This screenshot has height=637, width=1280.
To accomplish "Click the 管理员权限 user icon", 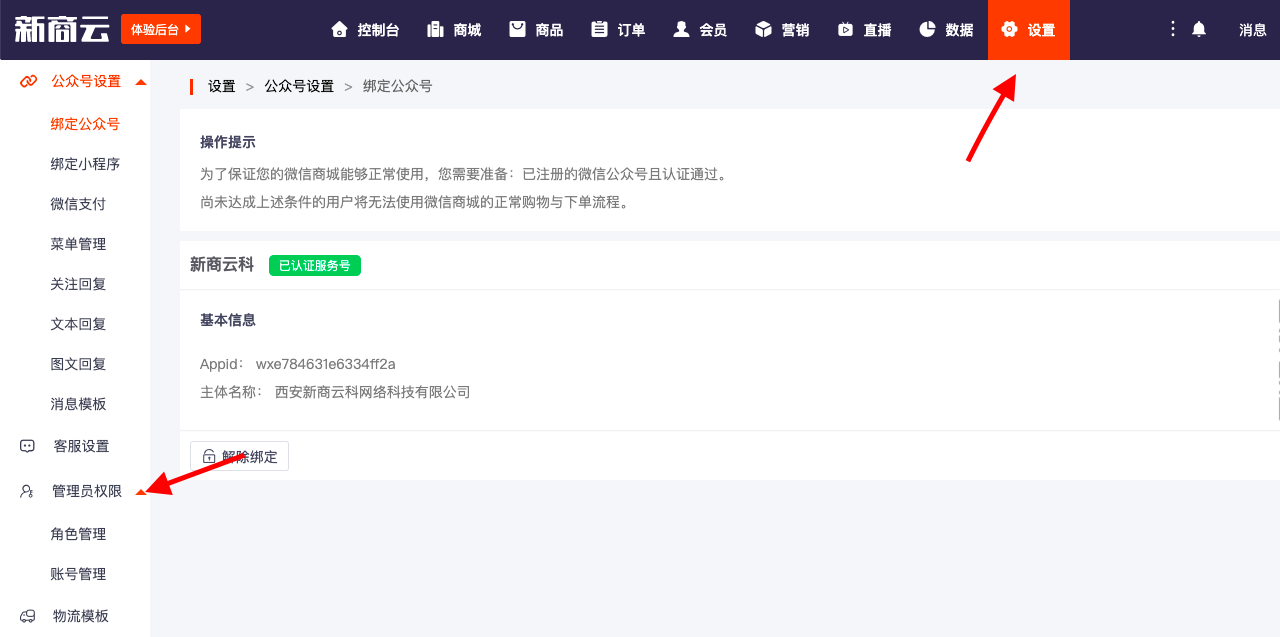I will click(27, 491).
